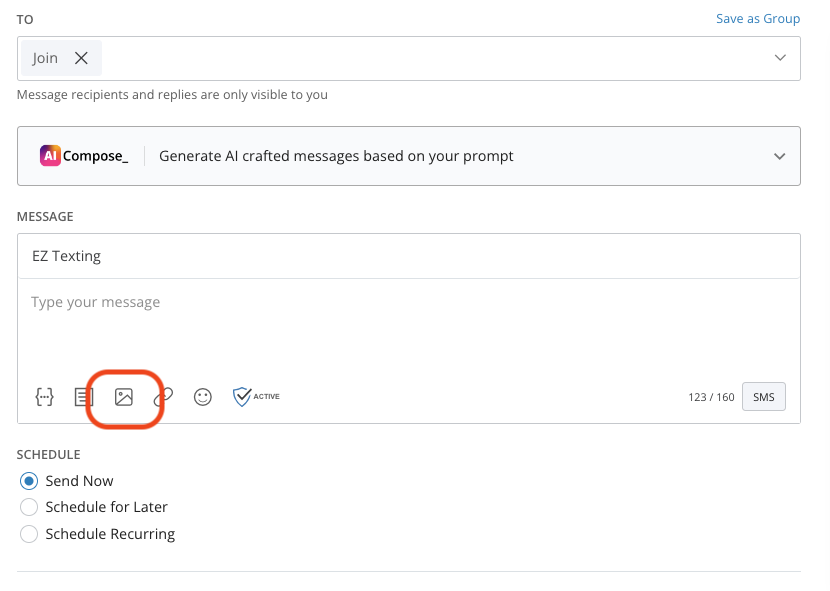Click the 123/160 character counter
Screen dimensions: 830x591
tap(712, 396)
